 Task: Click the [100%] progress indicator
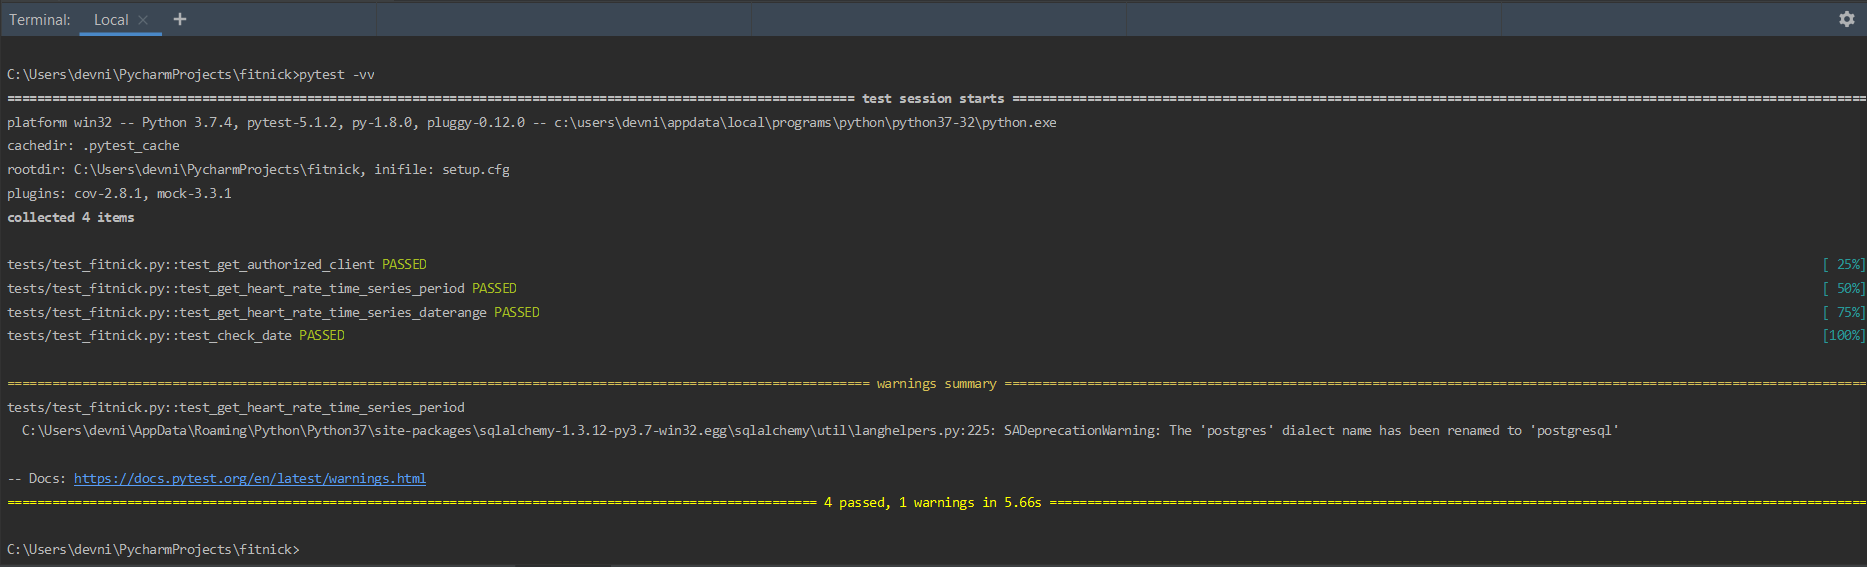pos(1843,335)
